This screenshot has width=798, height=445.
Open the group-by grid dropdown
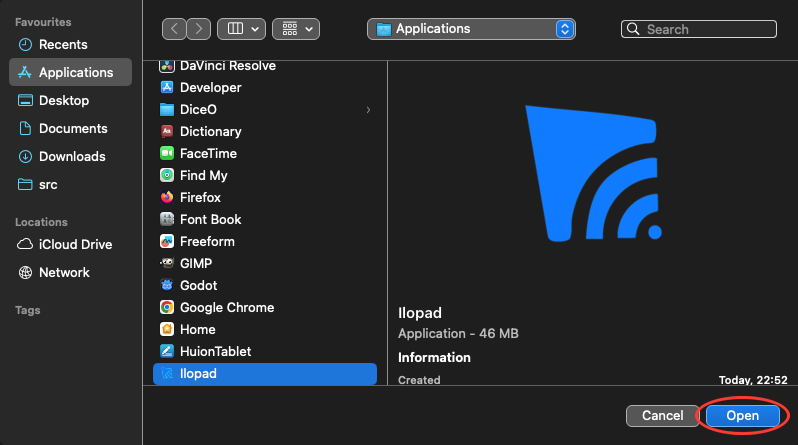(x=296, y=29)
